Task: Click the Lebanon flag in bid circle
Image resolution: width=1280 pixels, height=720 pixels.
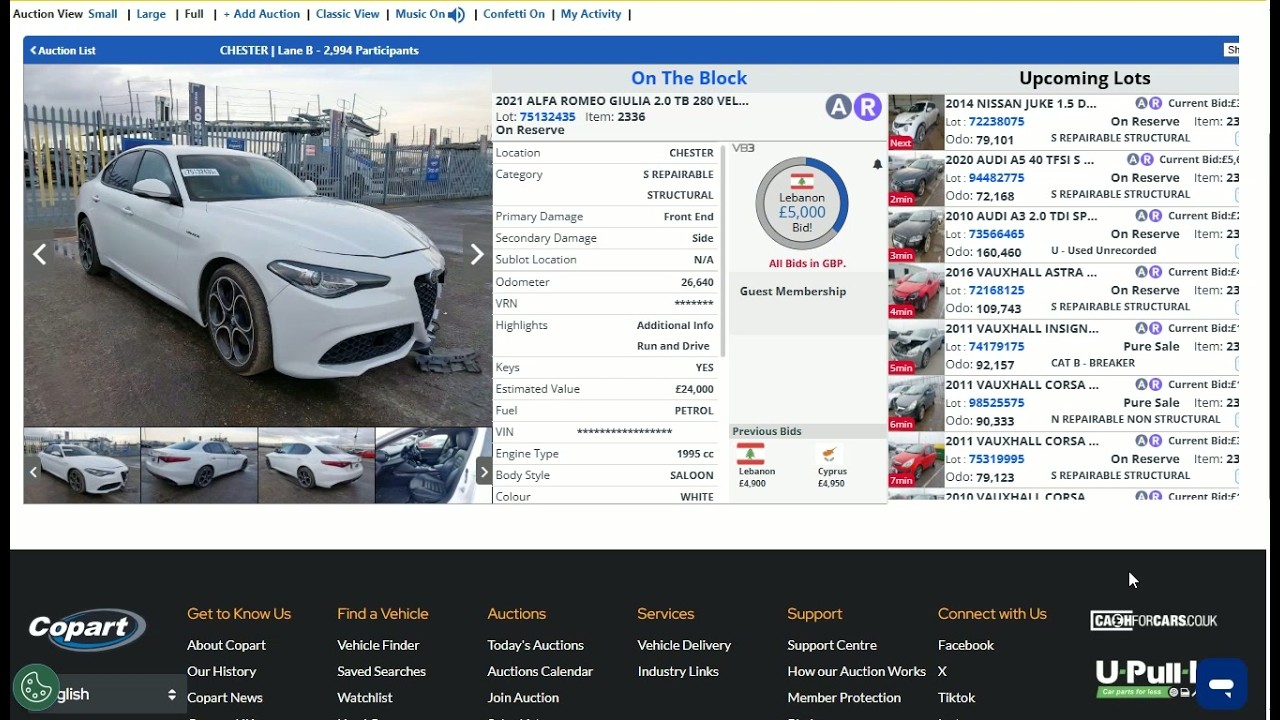Action: [x=801, y=181]
